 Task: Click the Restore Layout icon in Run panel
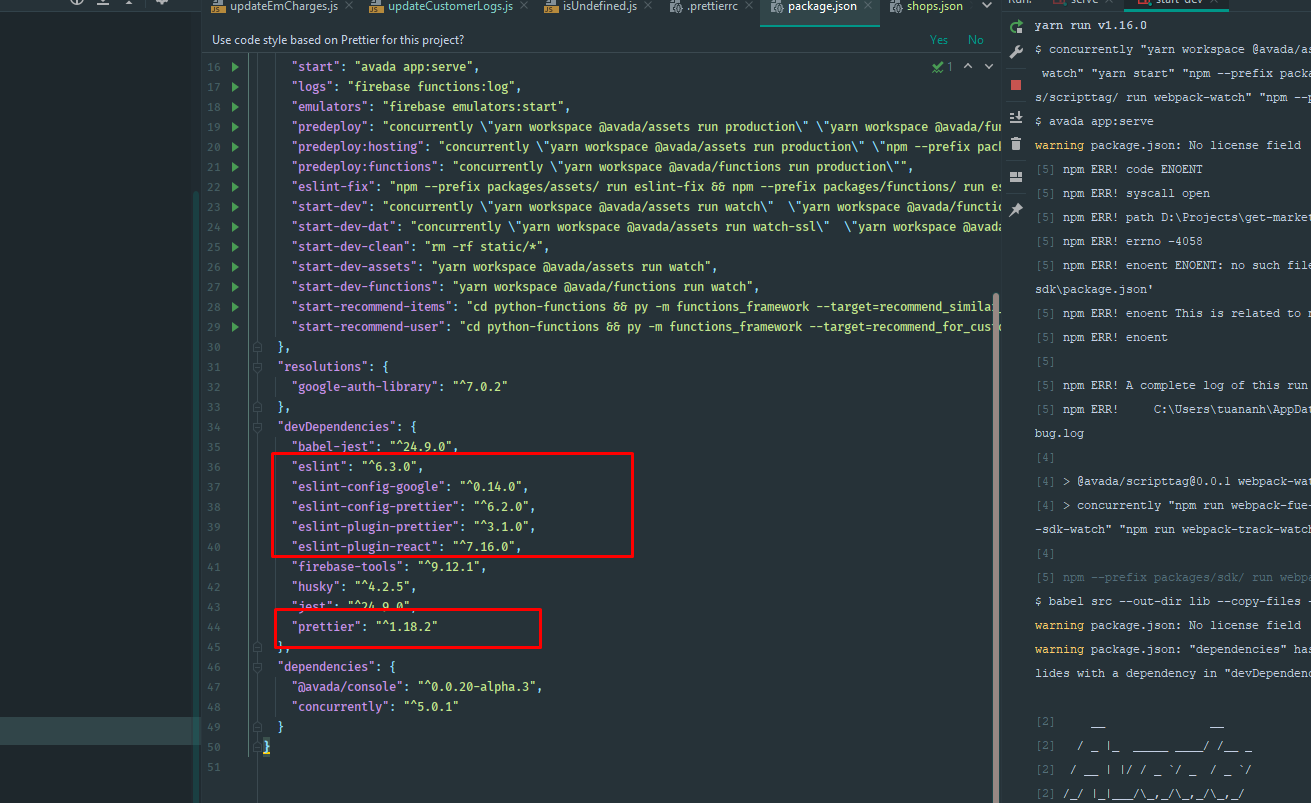(x=1016, y=177)
